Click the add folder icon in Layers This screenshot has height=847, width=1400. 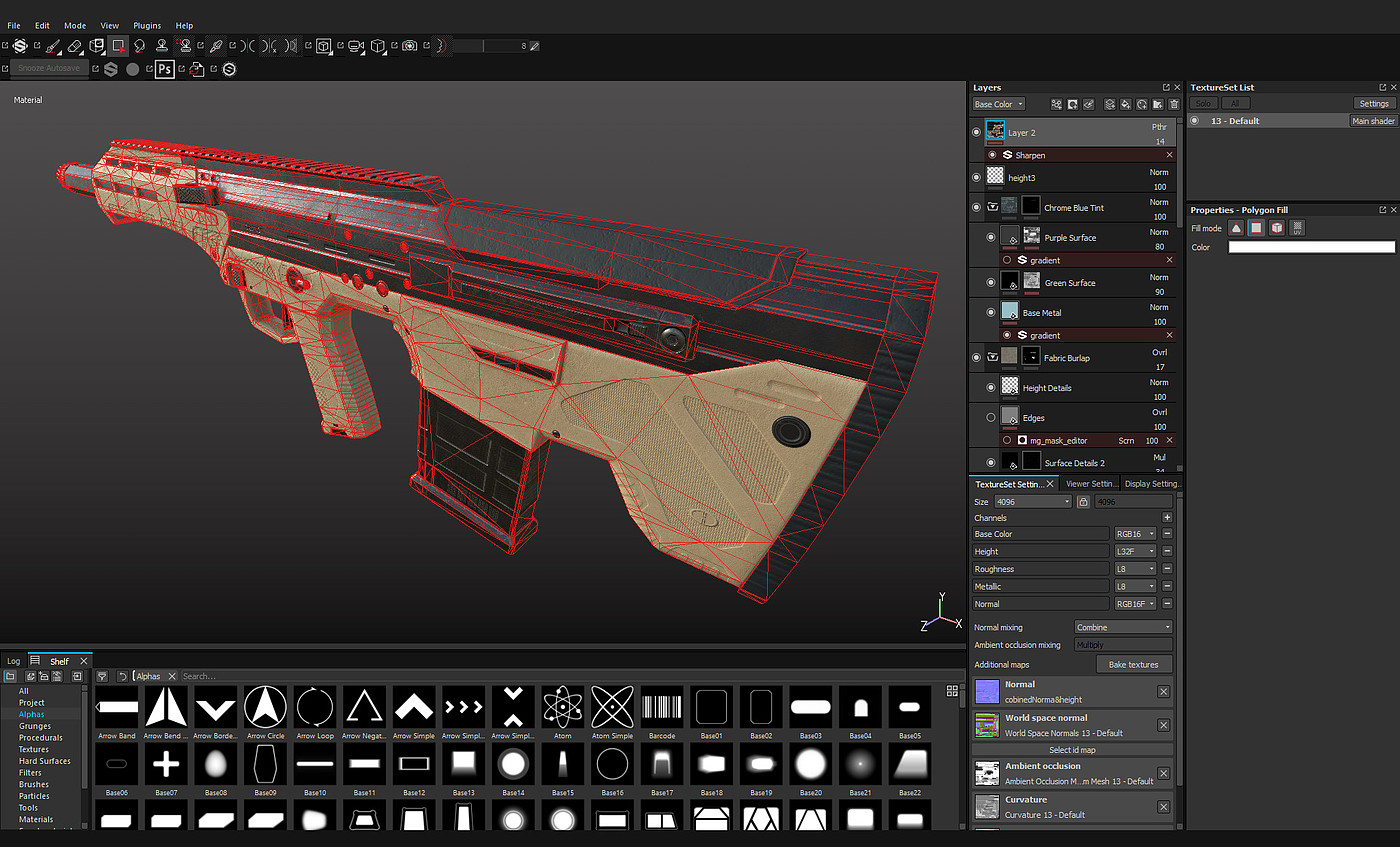coord(1158,104)
